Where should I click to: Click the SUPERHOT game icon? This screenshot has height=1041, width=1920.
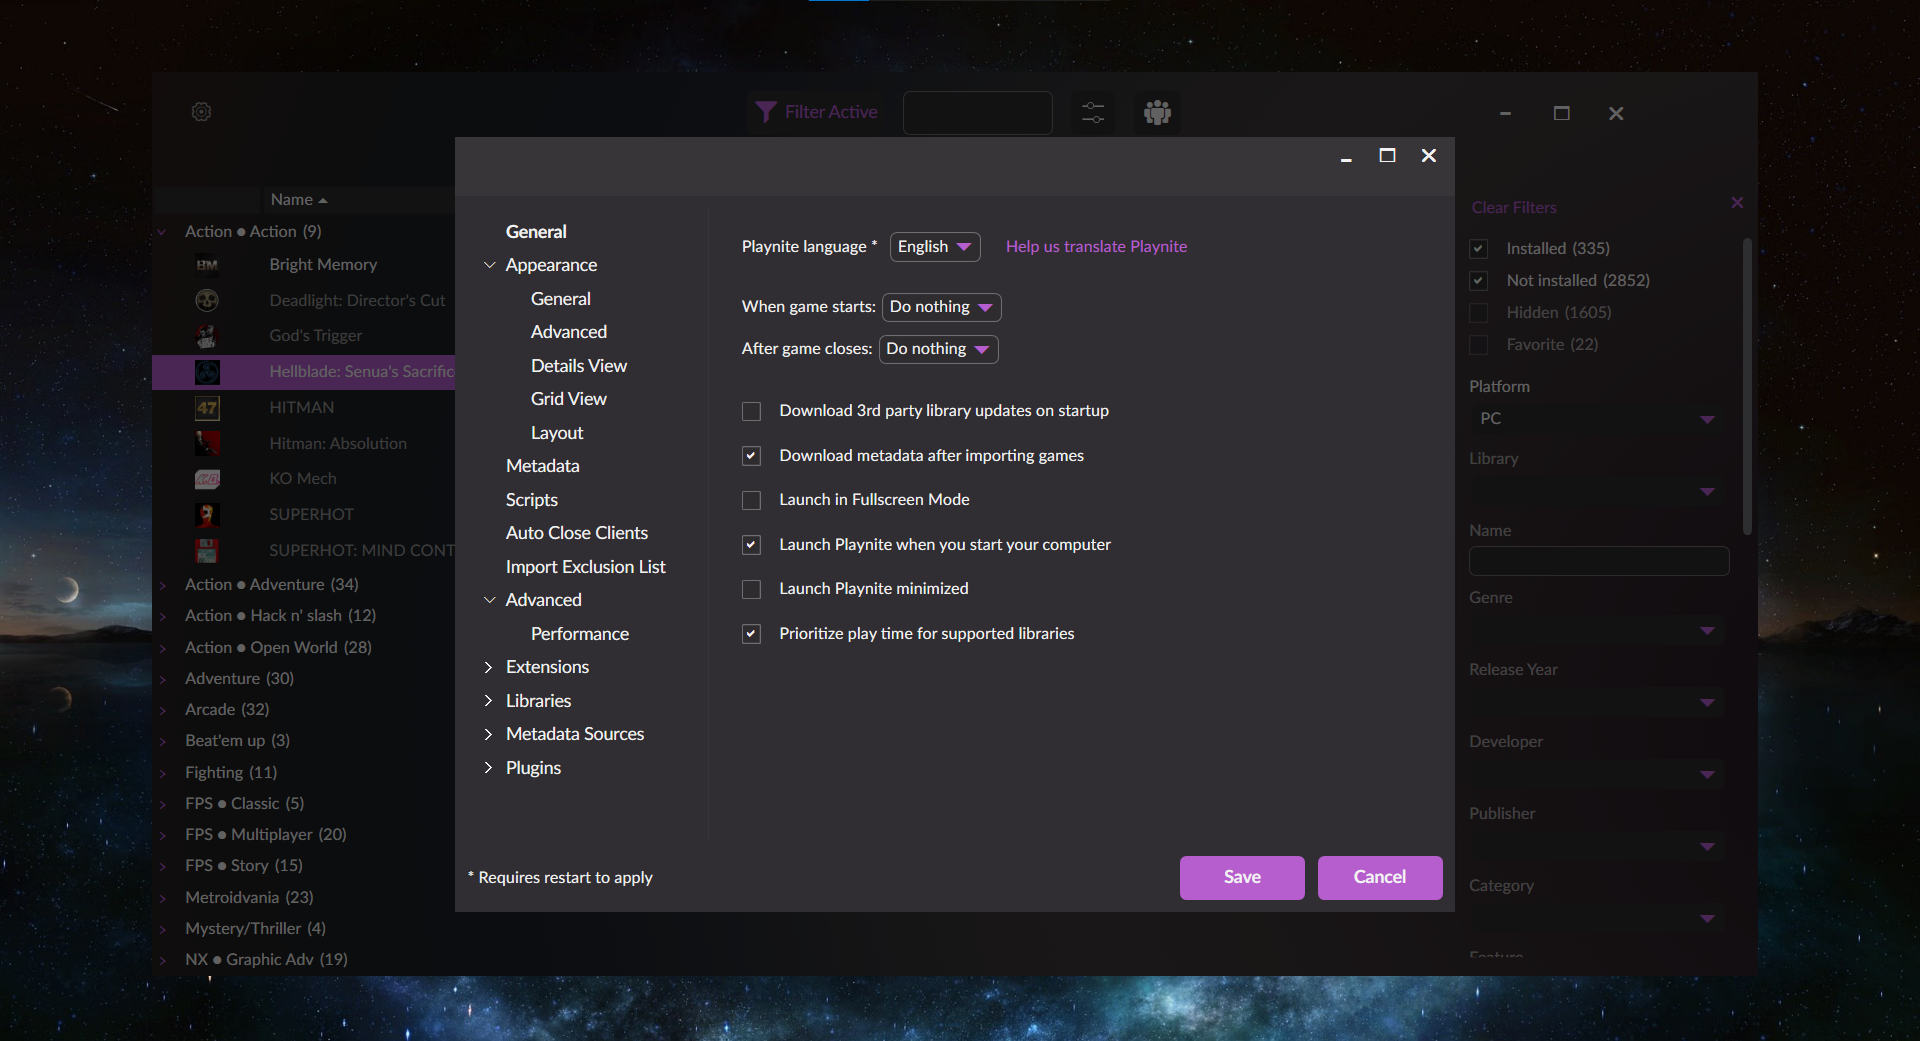(x=207, y=515)
